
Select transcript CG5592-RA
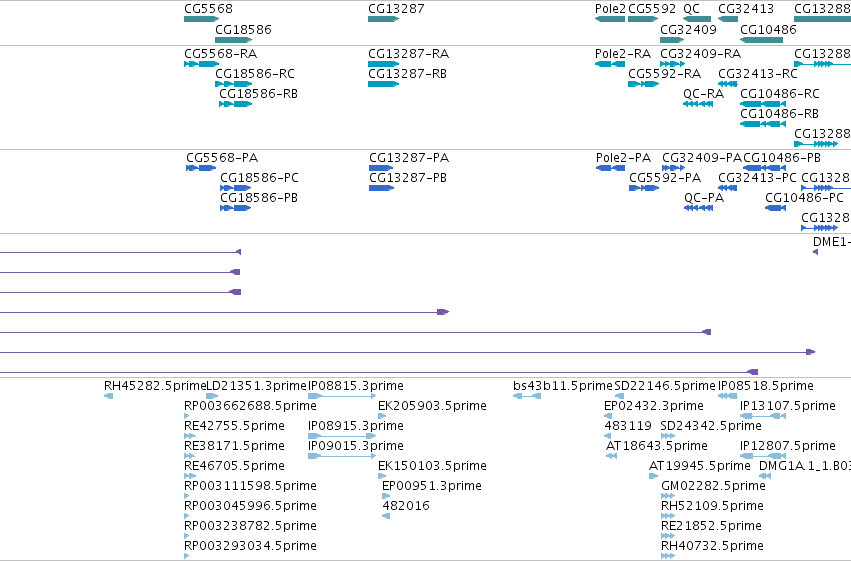pyautogui.click(x=643, y=84)
